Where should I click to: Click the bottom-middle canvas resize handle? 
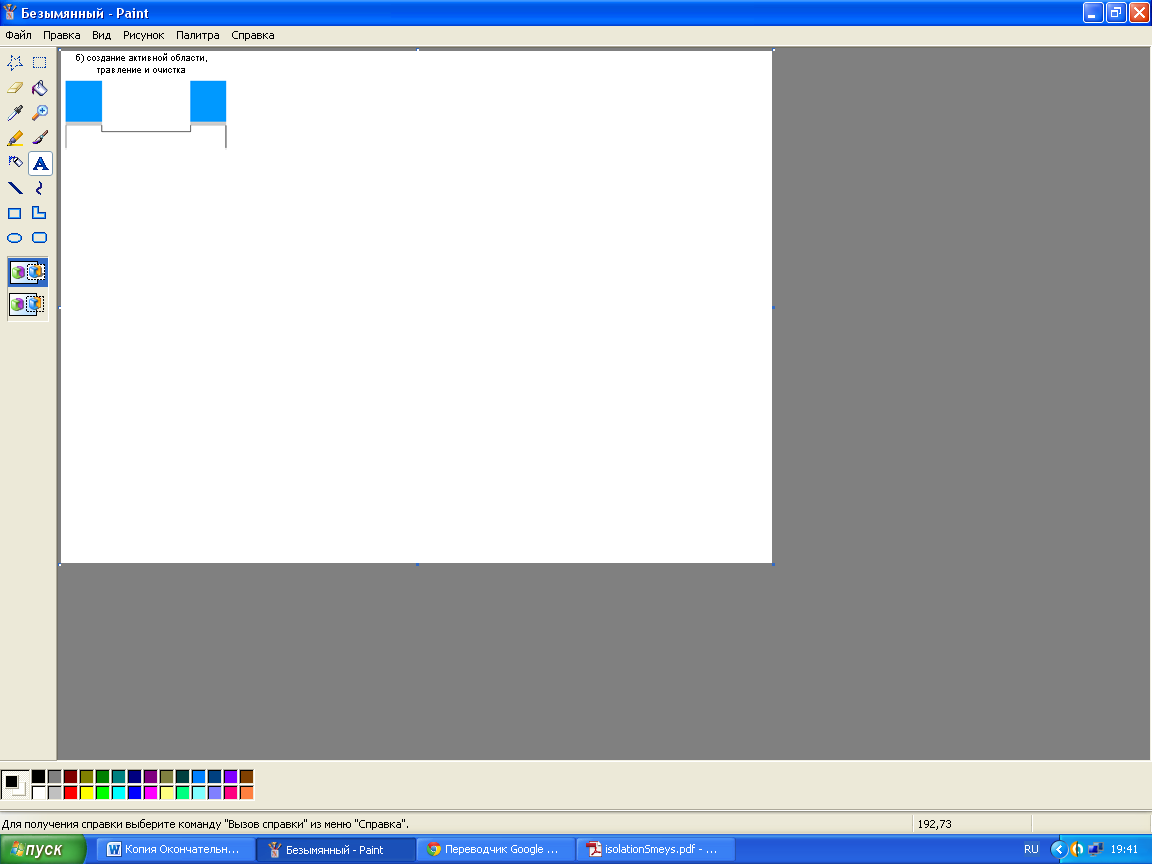pyautogui.click(x=417, y=564)
